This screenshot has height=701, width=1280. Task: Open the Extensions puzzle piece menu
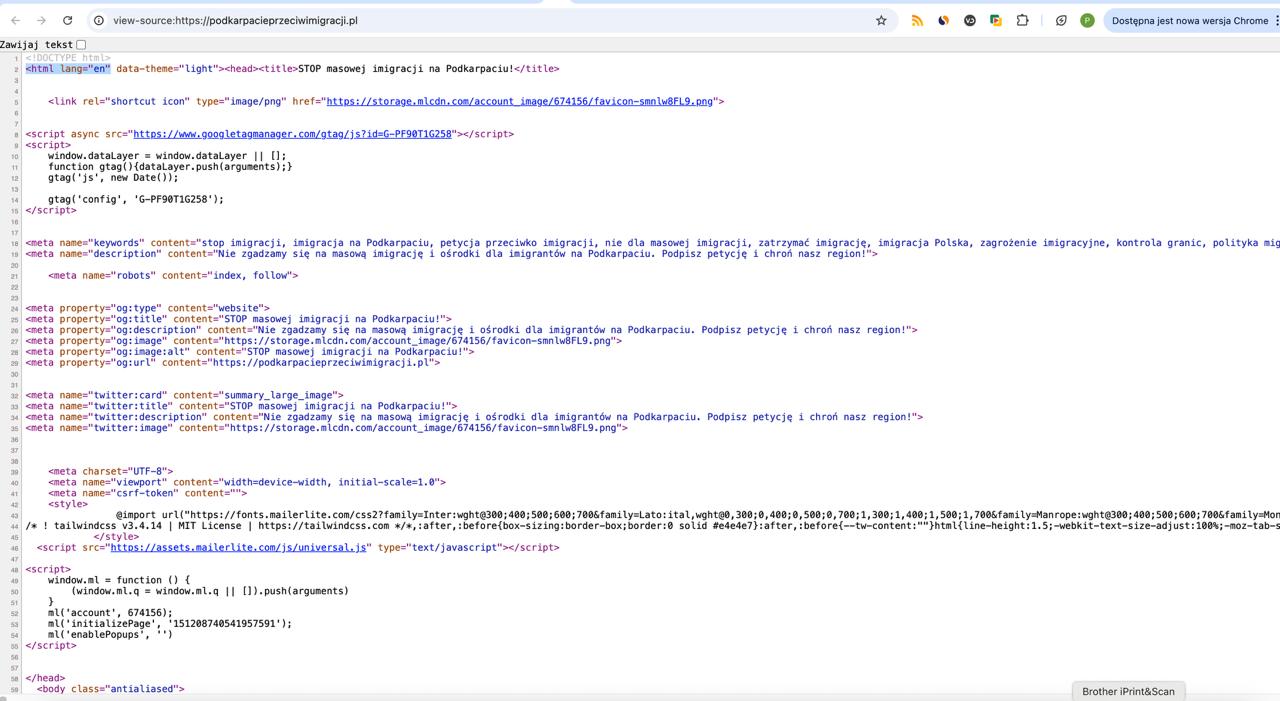pyautogui.click(x=1022, y=20)
